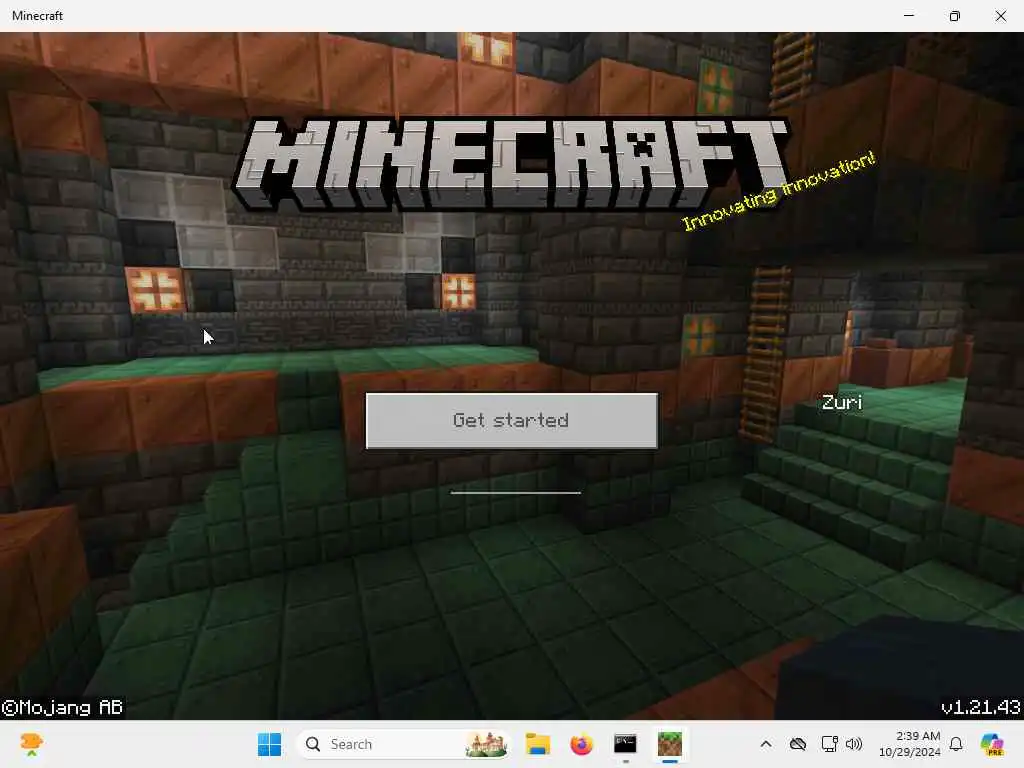The width and height of the screenshot is (1024, 768).
Task: Open the widgets icon on the taskbar
Action: [x=31, y=744]
